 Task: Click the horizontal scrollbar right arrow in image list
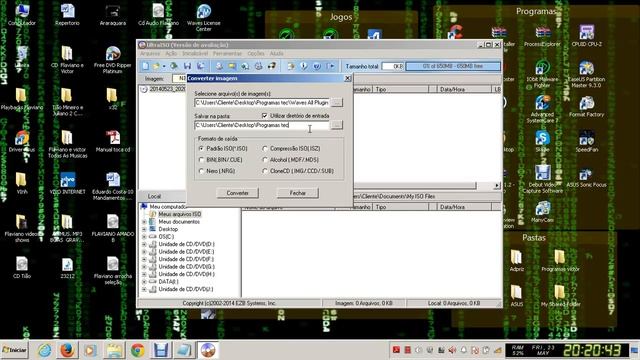coord(497,186)
